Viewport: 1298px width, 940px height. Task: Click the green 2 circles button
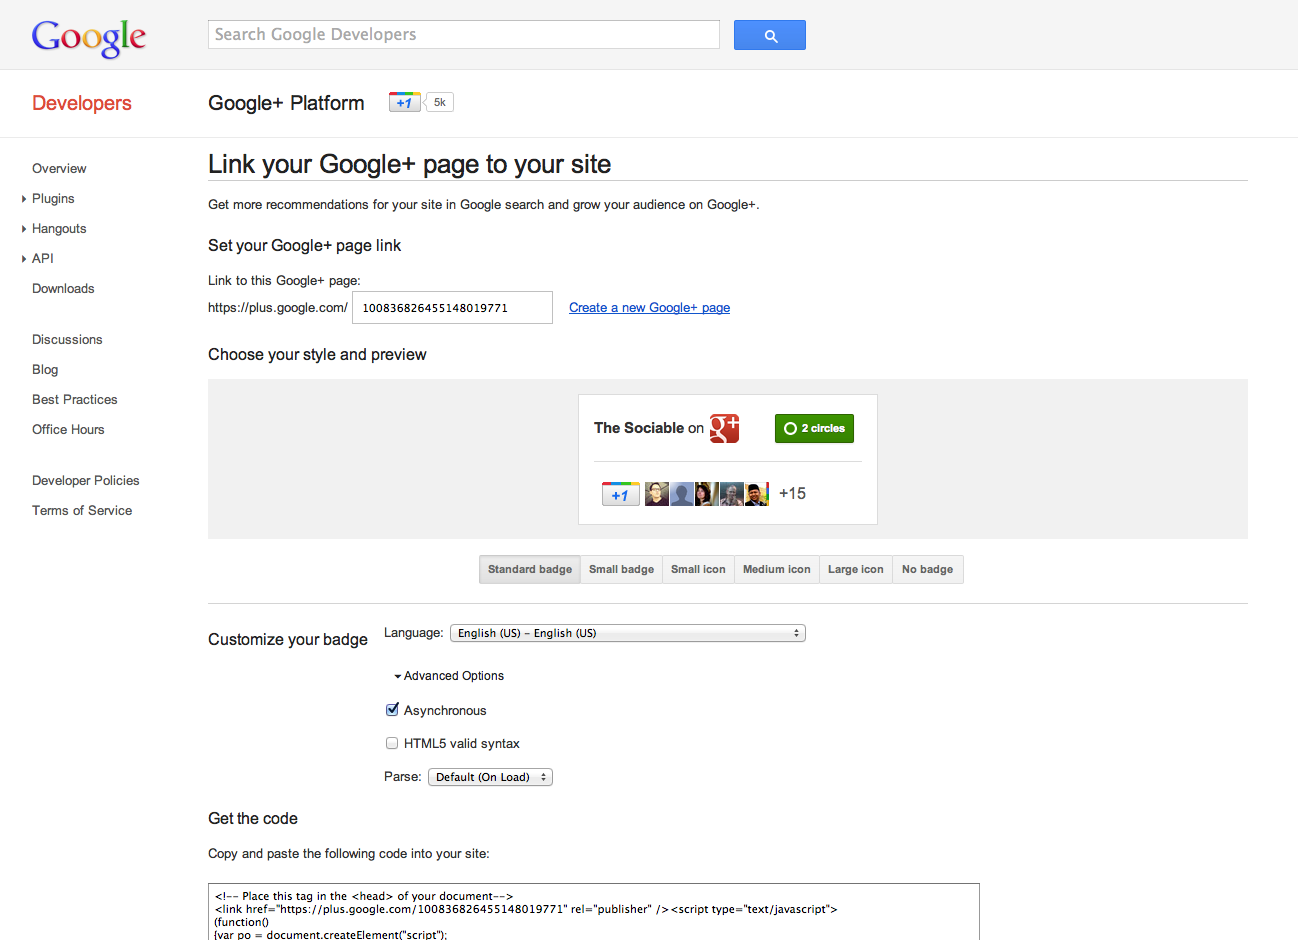[814, 428]
